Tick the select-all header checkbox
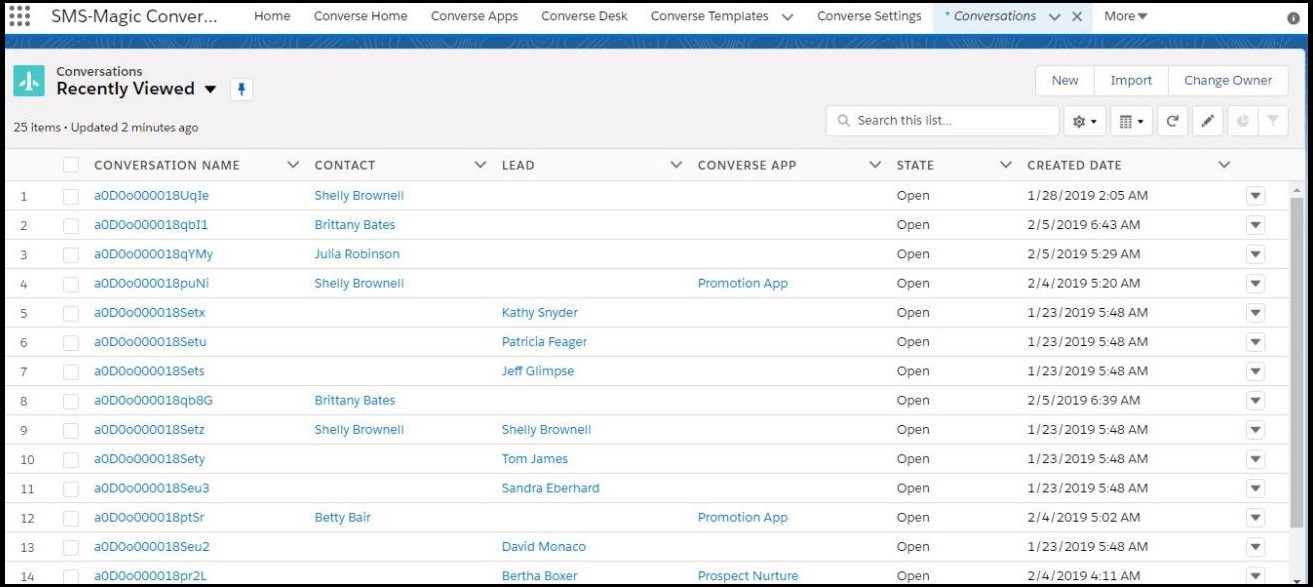The width and height of the screenshot is (1313, 587). point(71,165)
